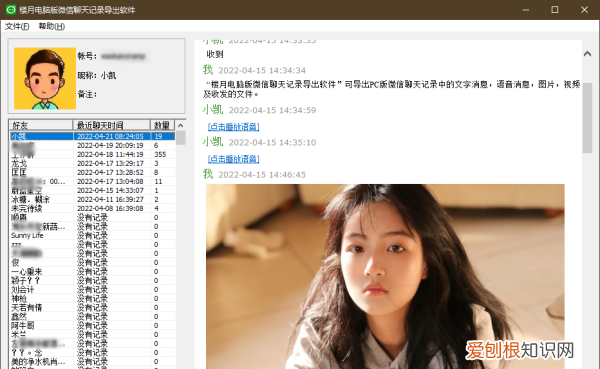Screen dimensions: 600x369
Task: Select row dated 2022-04-17 13:04:08
Action: pyautogui.click(x=92, y=181)
